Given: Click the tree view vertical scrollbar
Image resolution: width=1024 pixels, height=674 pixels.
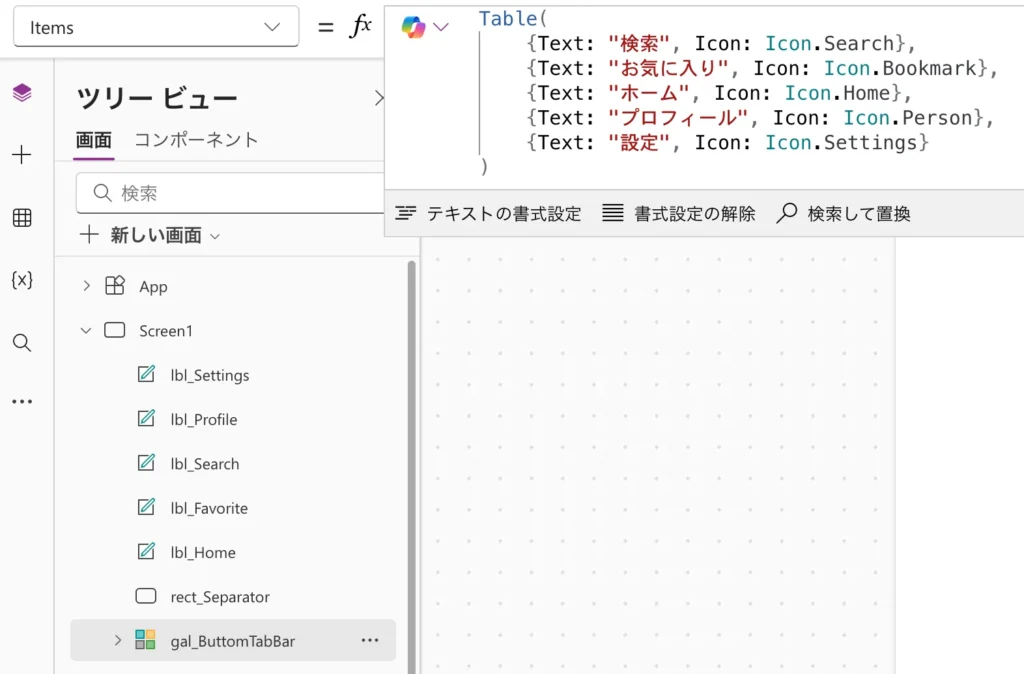Looking at the screenshot, I should (x=411, y=466).
